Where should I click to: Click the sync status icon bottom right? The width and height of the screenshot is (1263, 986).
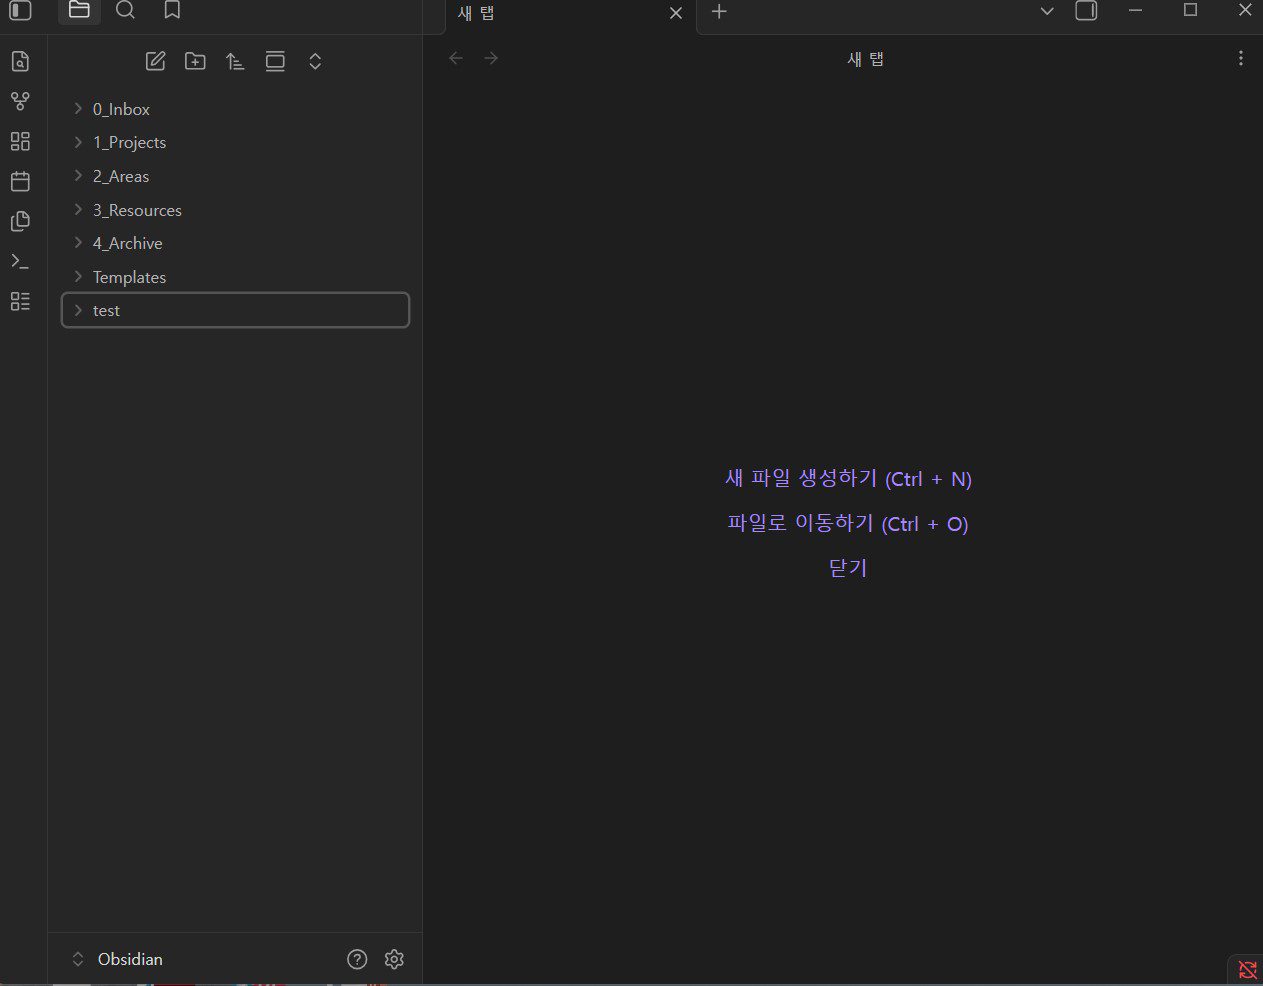(x=1246, y=969)
